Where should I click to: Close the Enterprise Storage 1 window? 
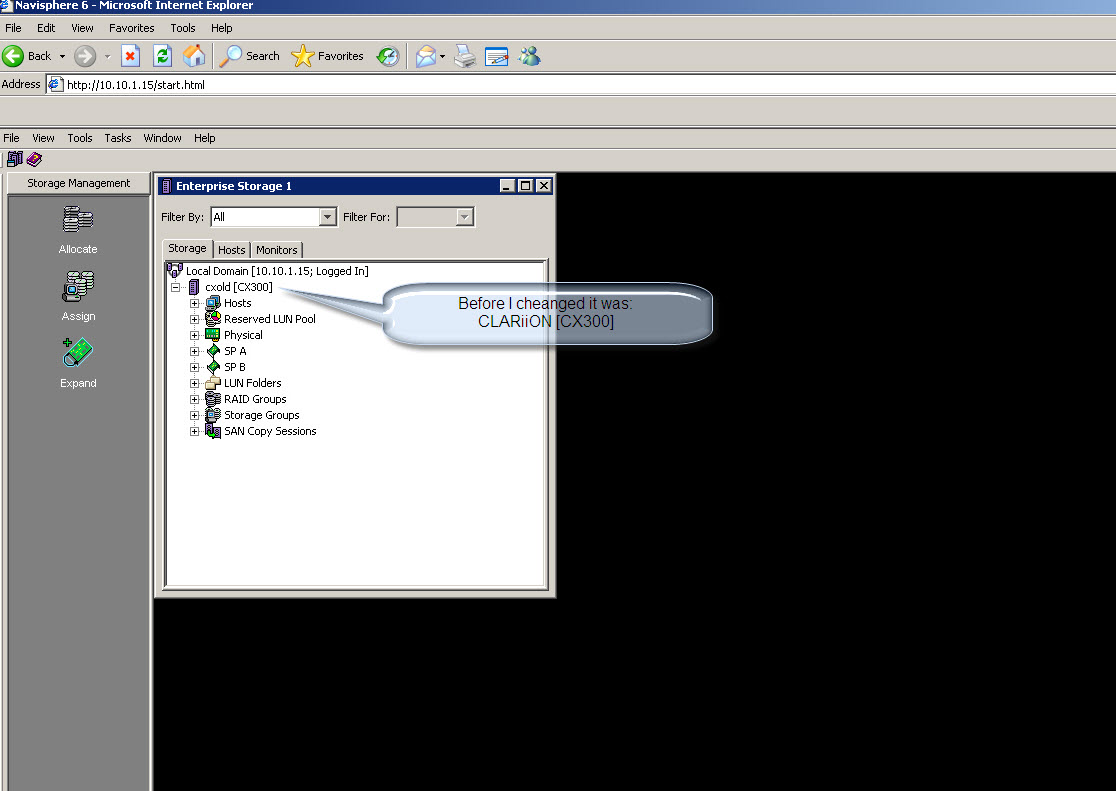point(544,186)
